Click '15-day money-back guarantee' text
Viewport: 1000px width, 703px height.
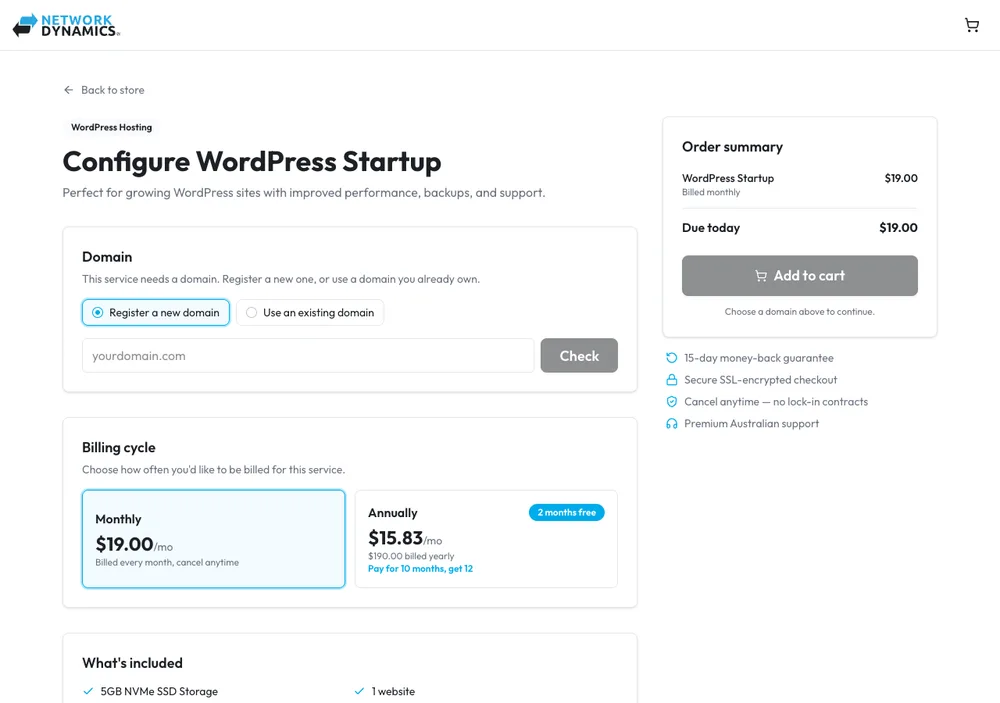[x=759, y=358]
